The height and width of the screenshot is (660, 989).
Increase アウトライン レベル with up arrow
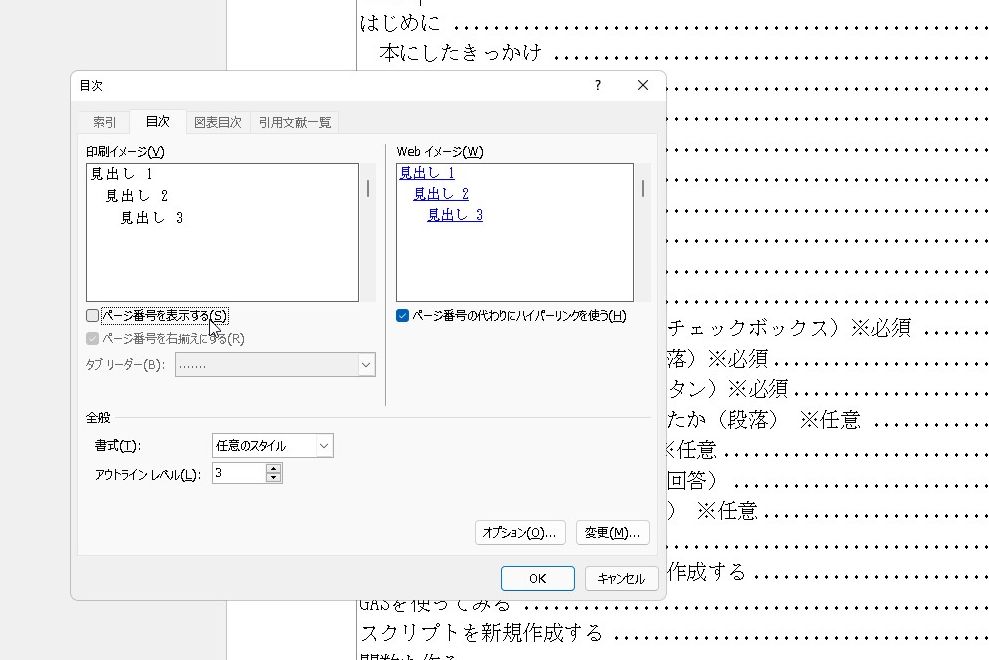tap(274, 468)
